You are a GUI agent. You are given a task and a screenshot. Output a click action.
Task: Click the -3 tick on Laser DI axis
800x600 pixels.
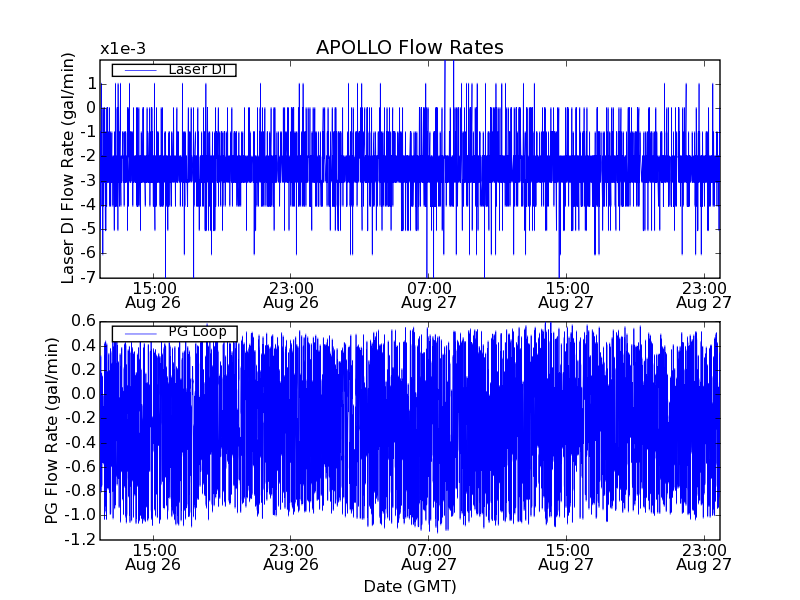[x=88, y=180]
